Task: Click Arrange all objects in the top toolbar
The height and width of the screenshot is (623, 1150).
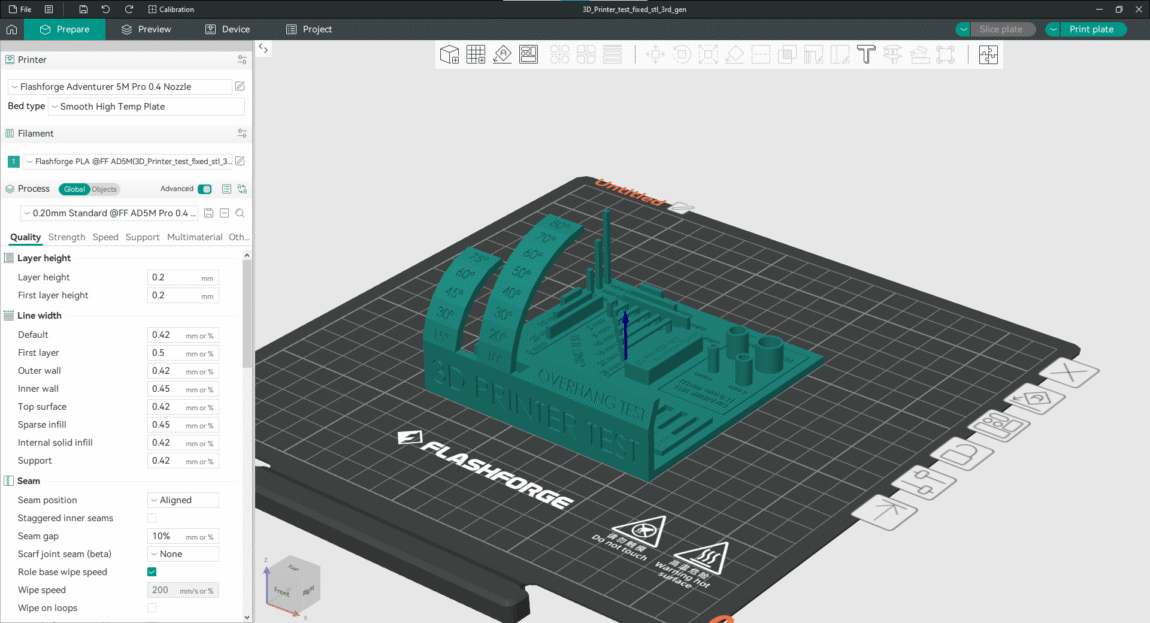Action: pos(529,54)
